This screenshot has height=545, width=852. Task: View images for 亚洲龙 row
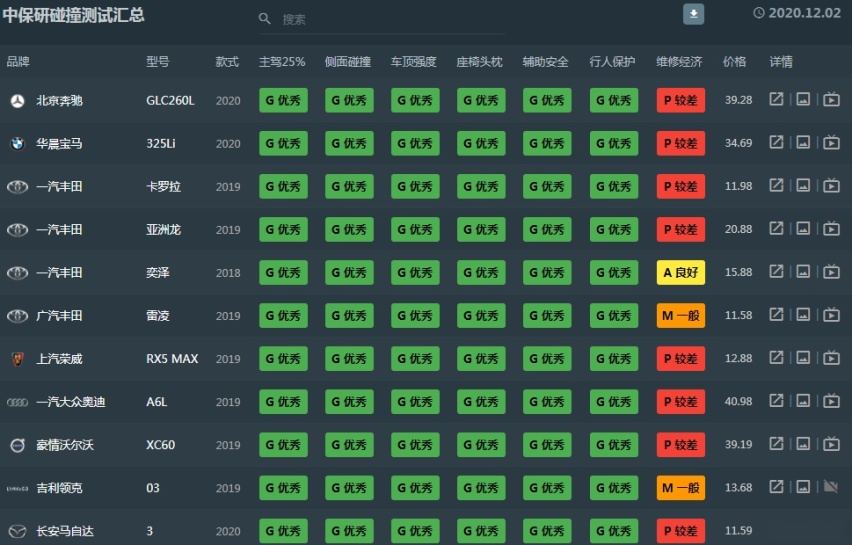803,228
